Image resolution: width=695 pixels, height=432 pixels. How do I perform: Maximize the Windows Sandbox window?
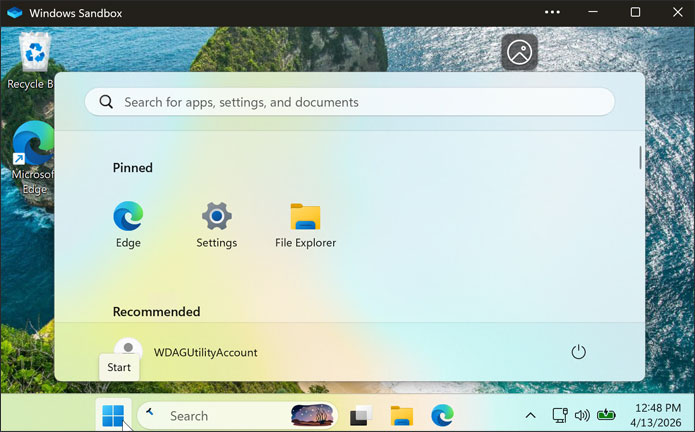click(635, 12)
